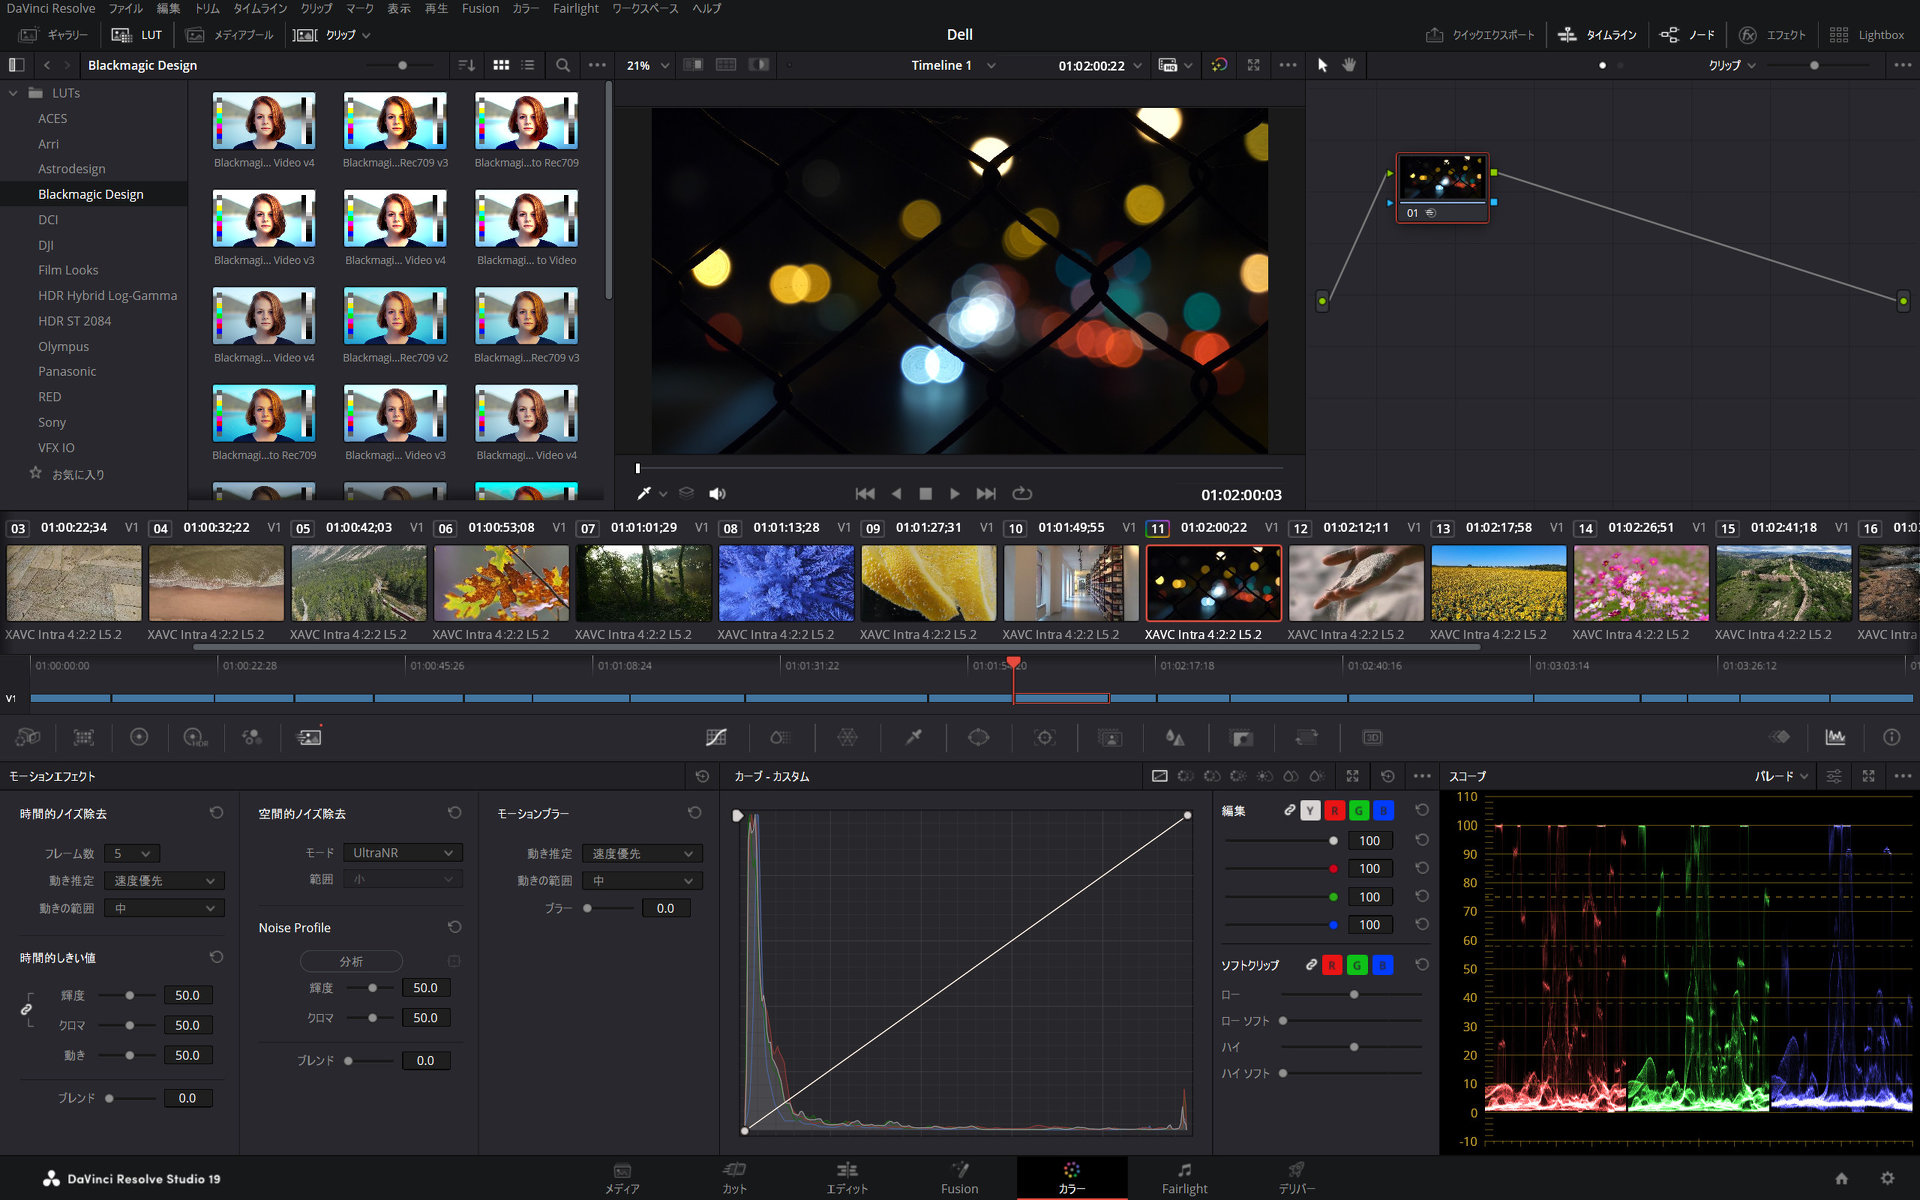Open the Tracker palette

tap(1045, 737)
